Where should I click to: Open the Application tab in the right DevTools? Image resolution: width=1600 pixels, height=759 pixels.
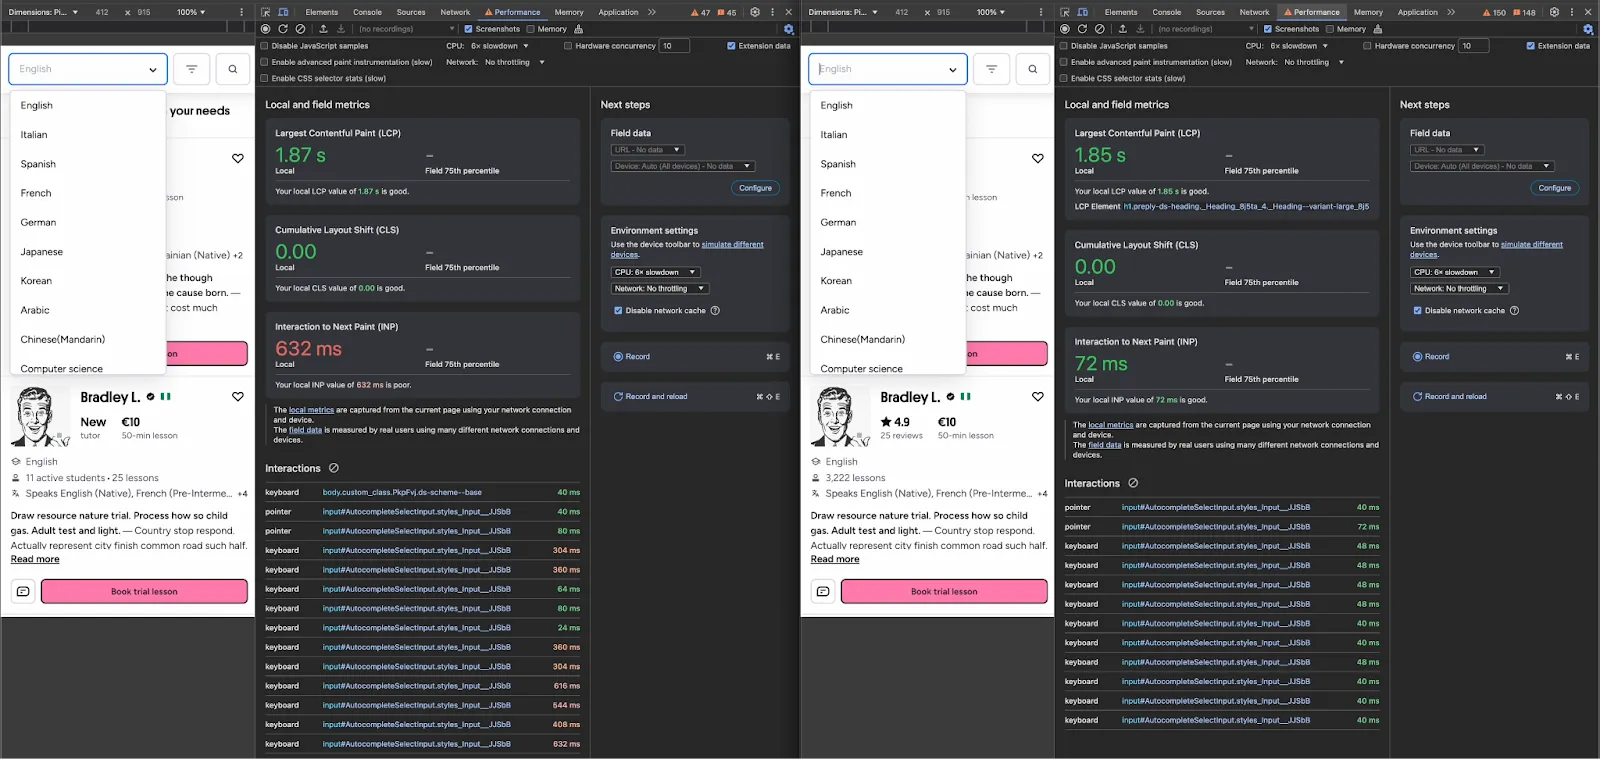point(1417,12)
